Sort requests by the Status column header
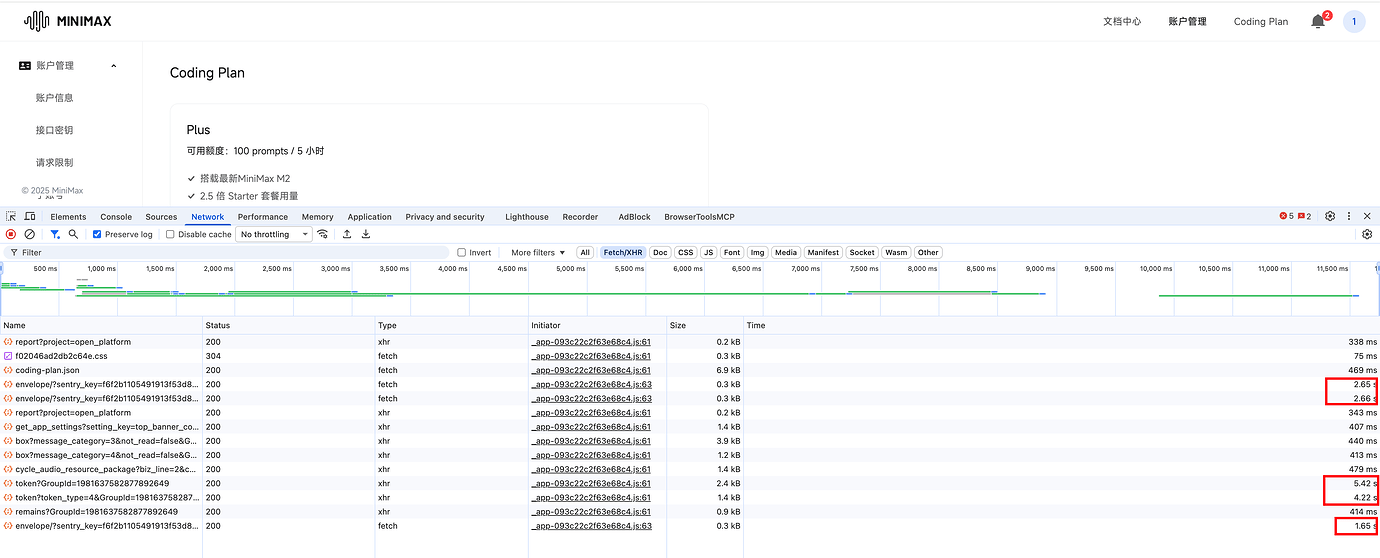1380x558 pixels. coord(288,325)
